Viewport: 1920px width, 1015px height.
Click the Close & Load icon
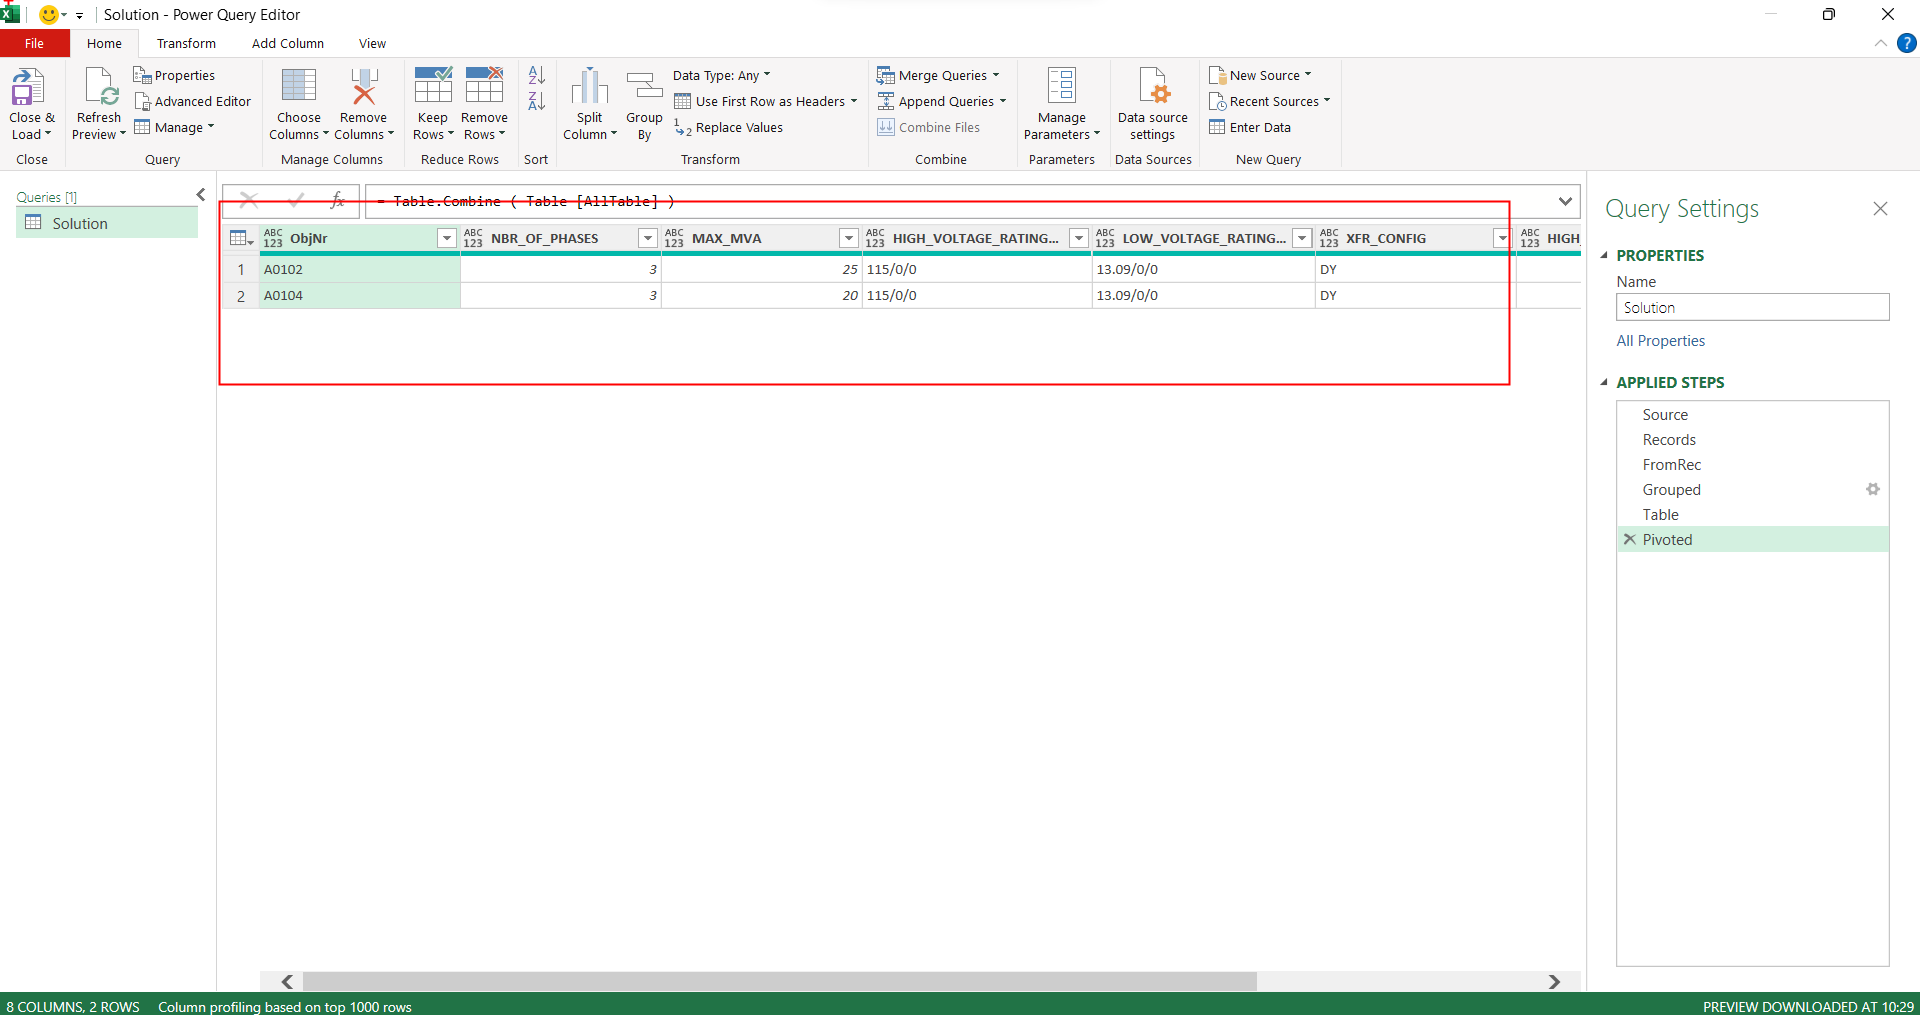point(28,87)
